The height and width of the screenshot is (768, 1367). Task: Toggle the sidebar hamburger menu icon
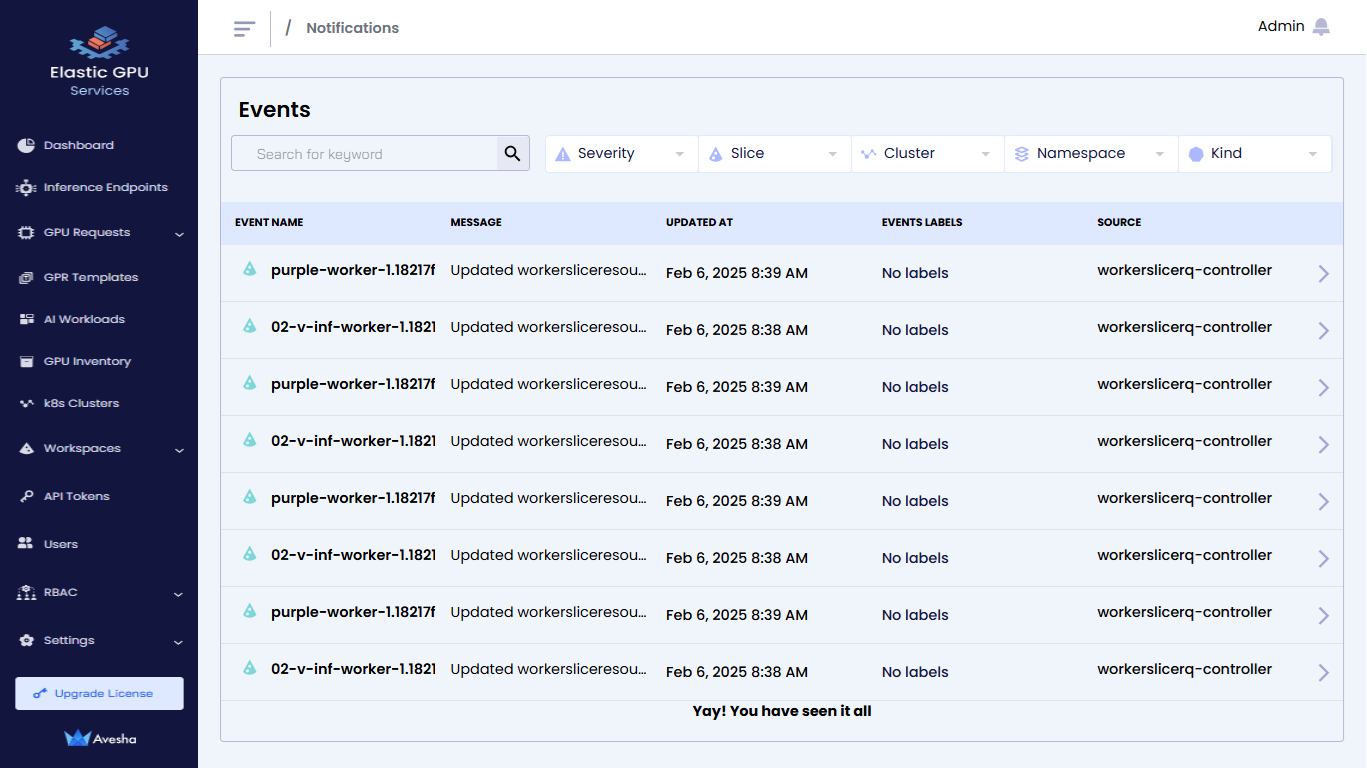244,28
